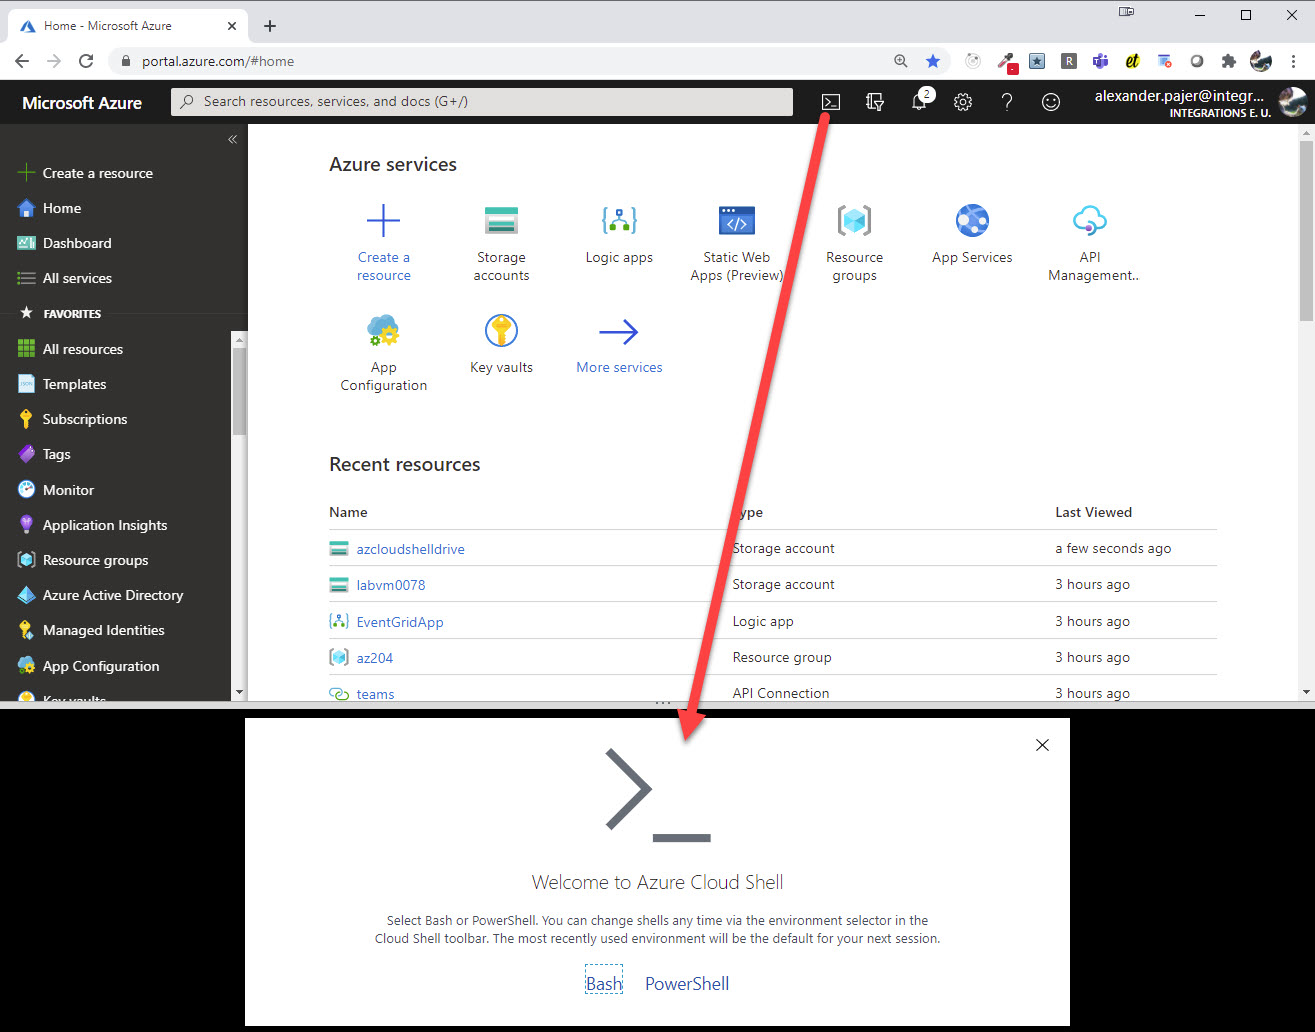
Task: Open App Configuration service tile
Action: tap(384, 354)
